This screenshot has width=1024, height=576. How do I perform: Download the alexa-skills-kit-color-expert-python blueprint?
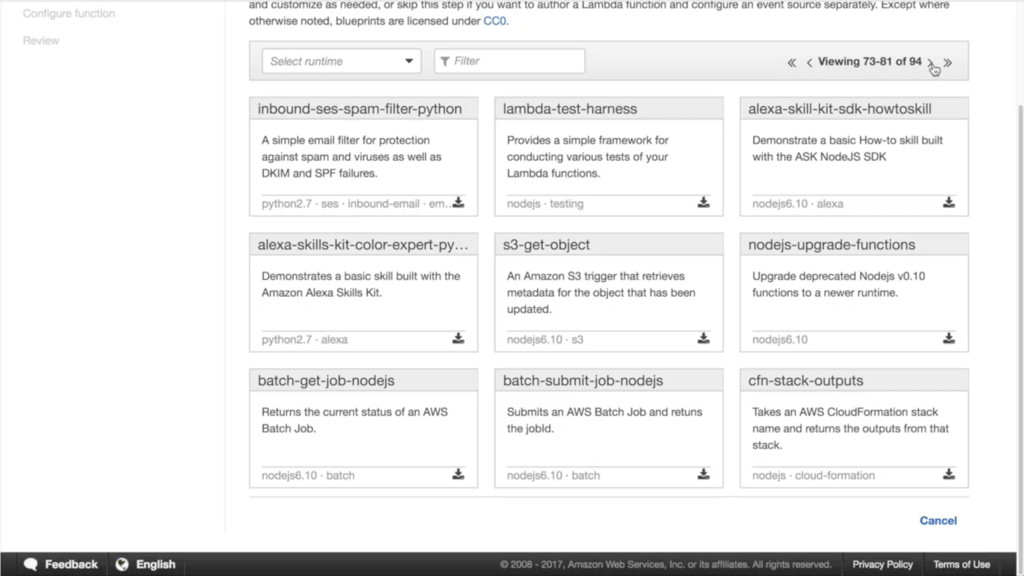(458, 338)
